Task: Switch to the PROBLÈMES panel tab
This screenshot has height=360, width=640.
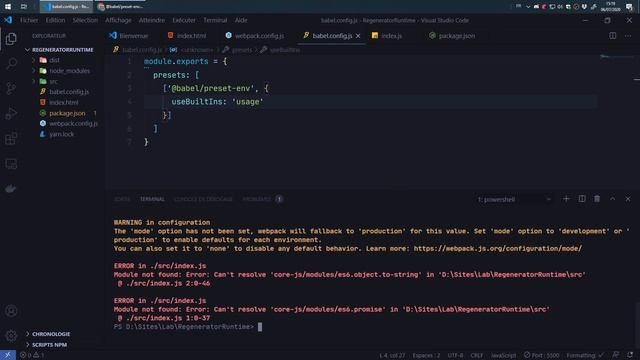Action: 262,199
